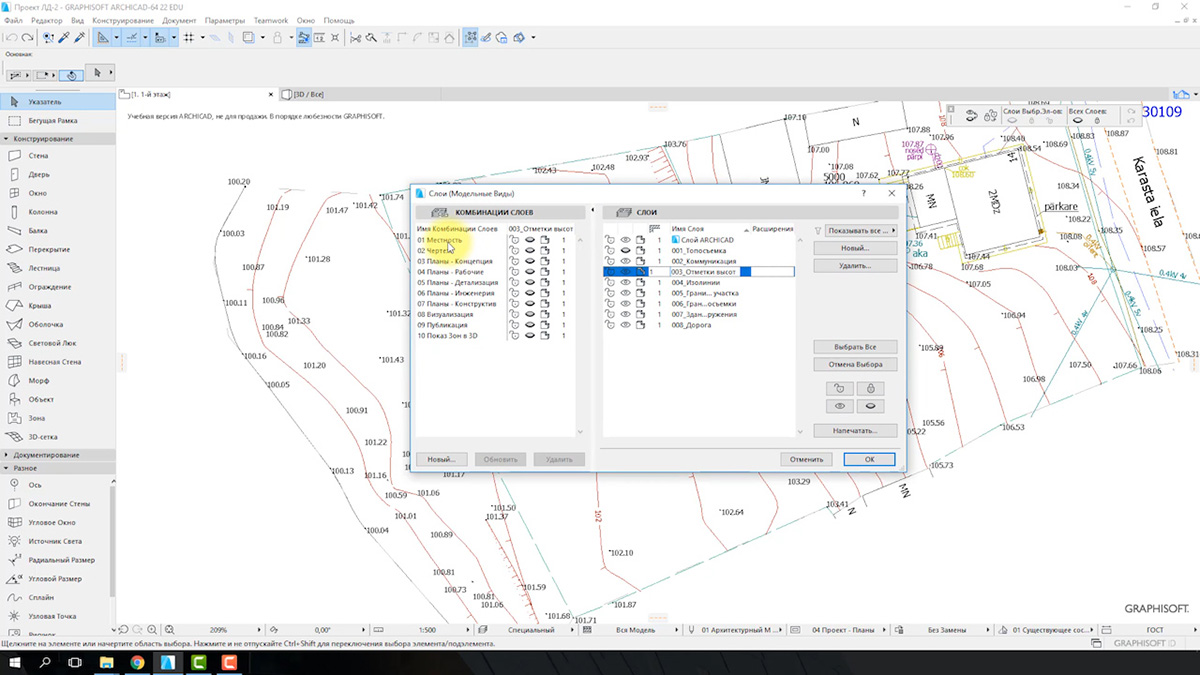Open the Конструирование menu
The height and width of the screenshot is (675, 1200).
tap(123, 20)
